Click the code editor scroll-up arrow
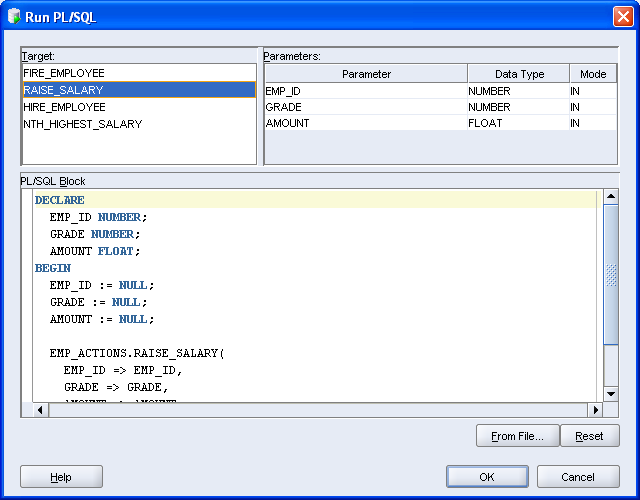Viewport: 640px width, 500px height. coord(611,196)
